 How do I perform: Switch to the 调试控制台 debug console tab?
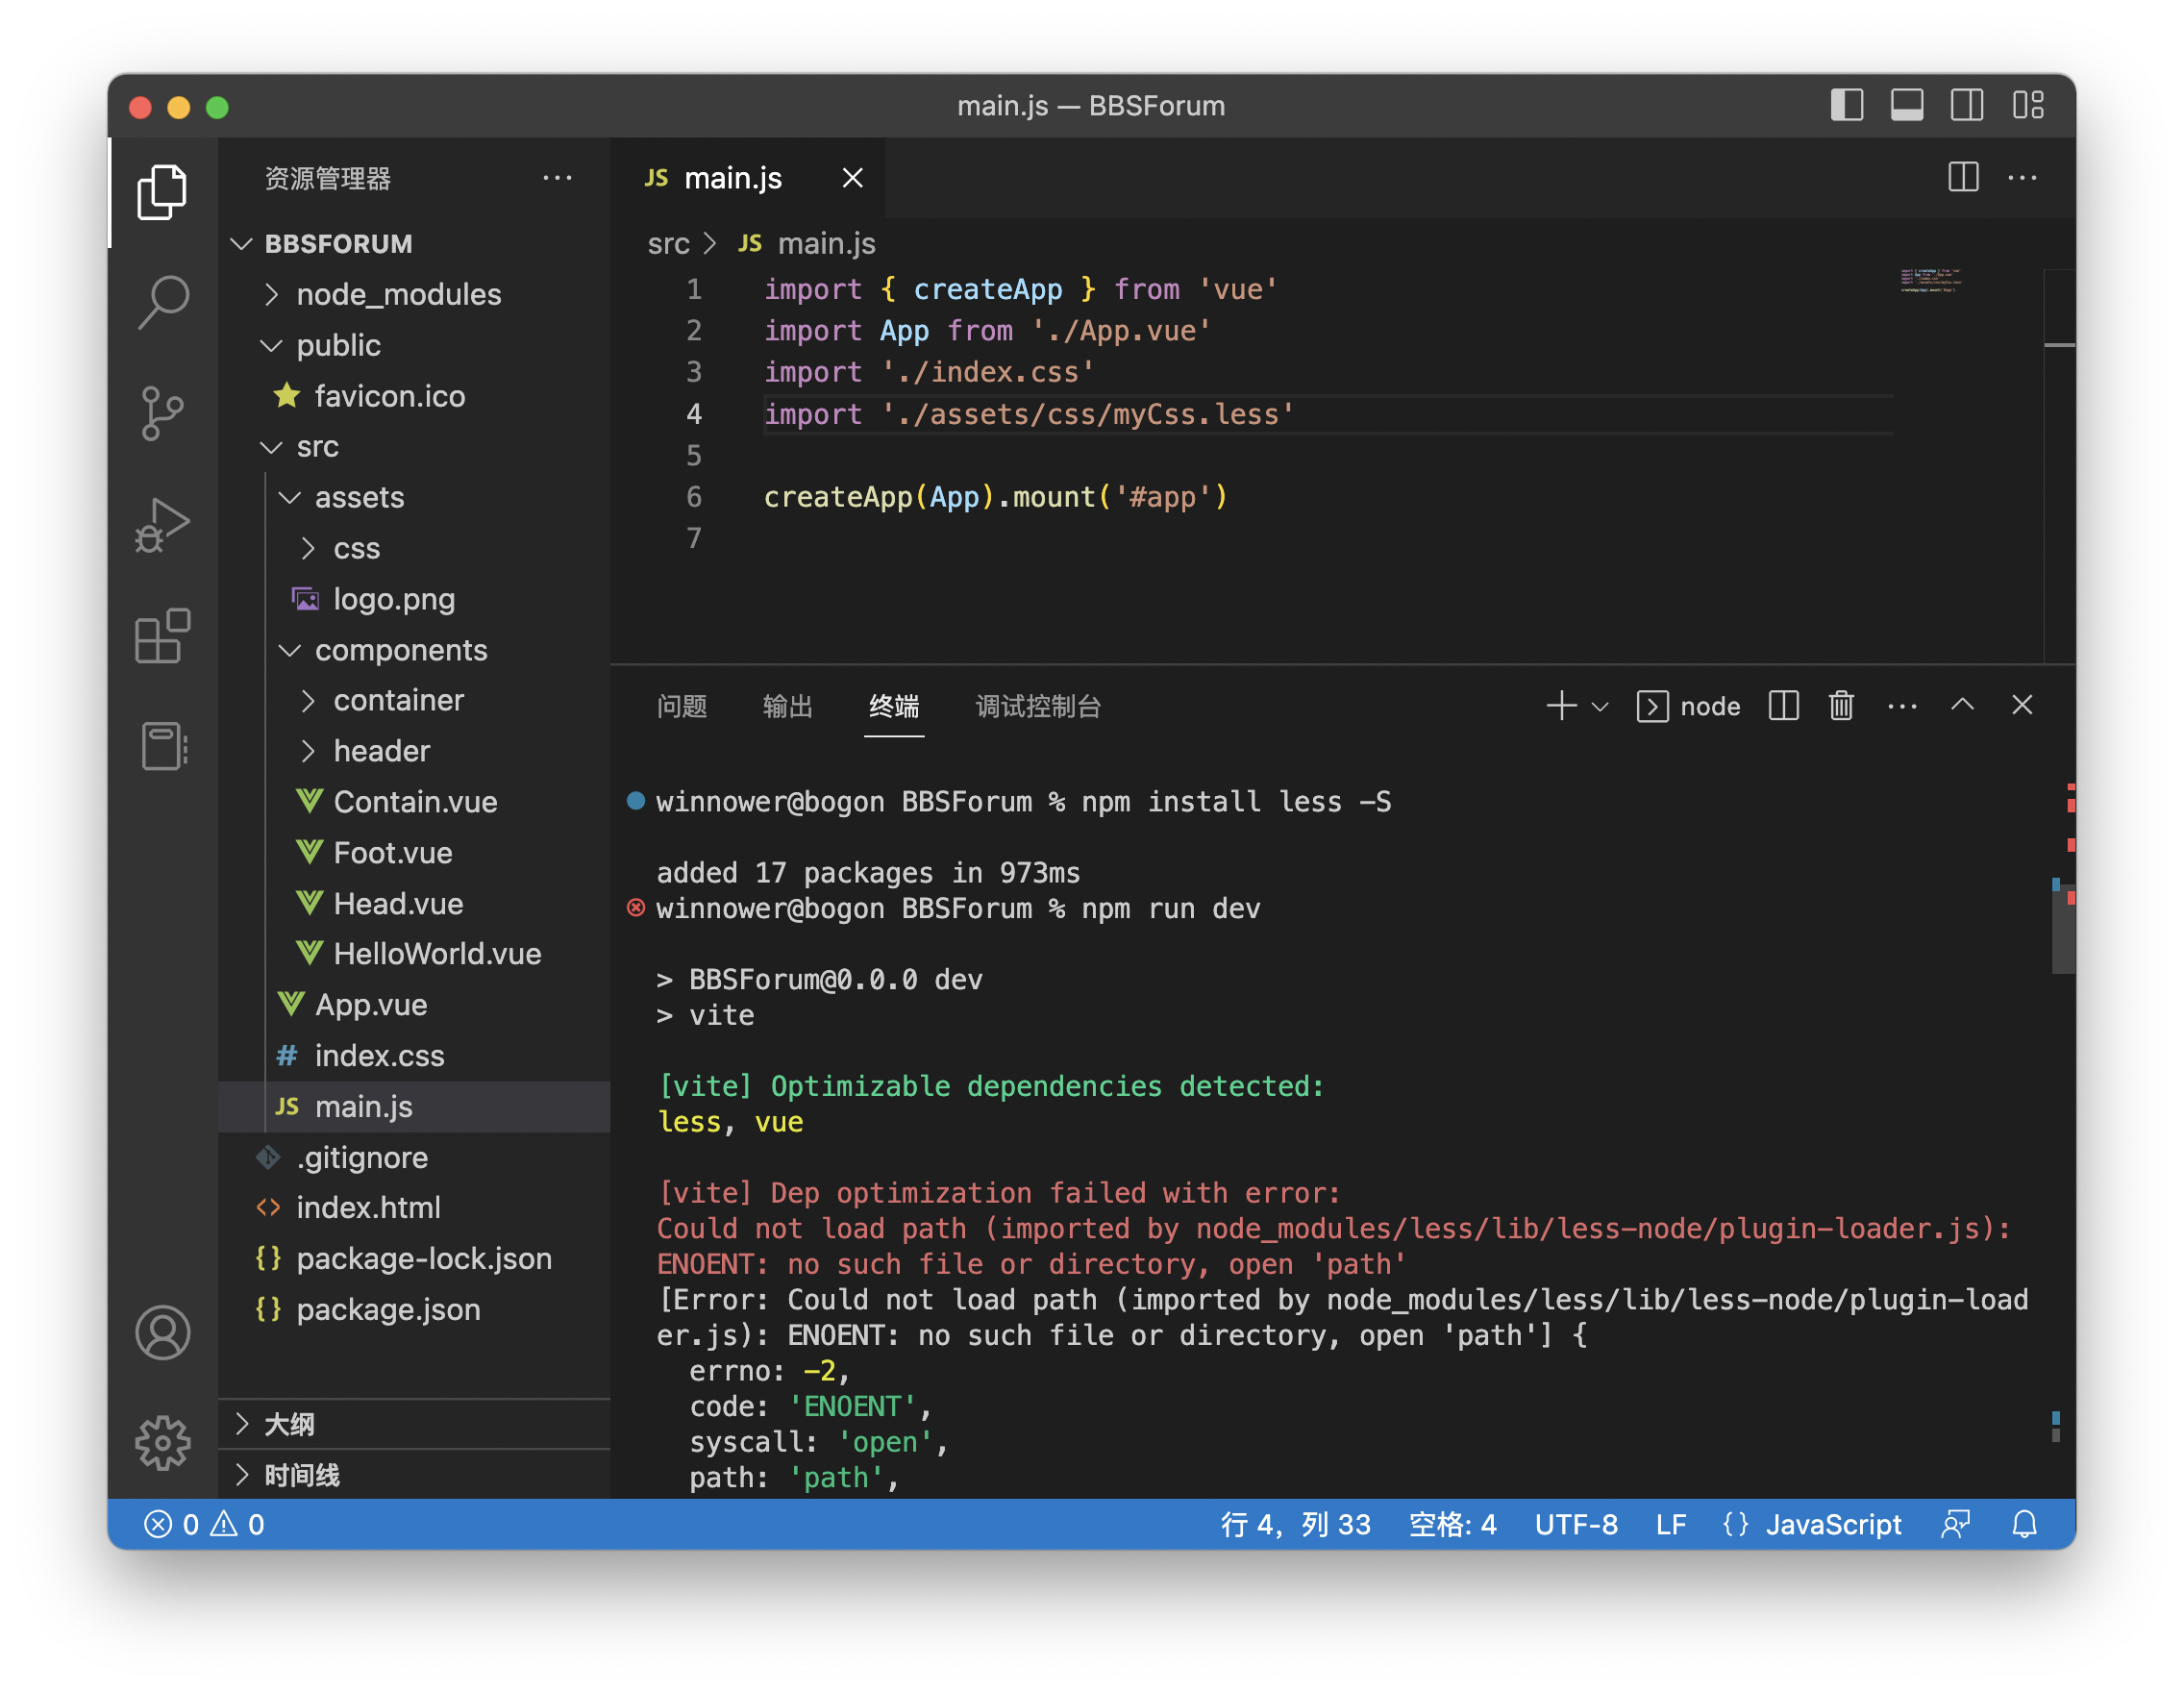tap(1038, 706)
